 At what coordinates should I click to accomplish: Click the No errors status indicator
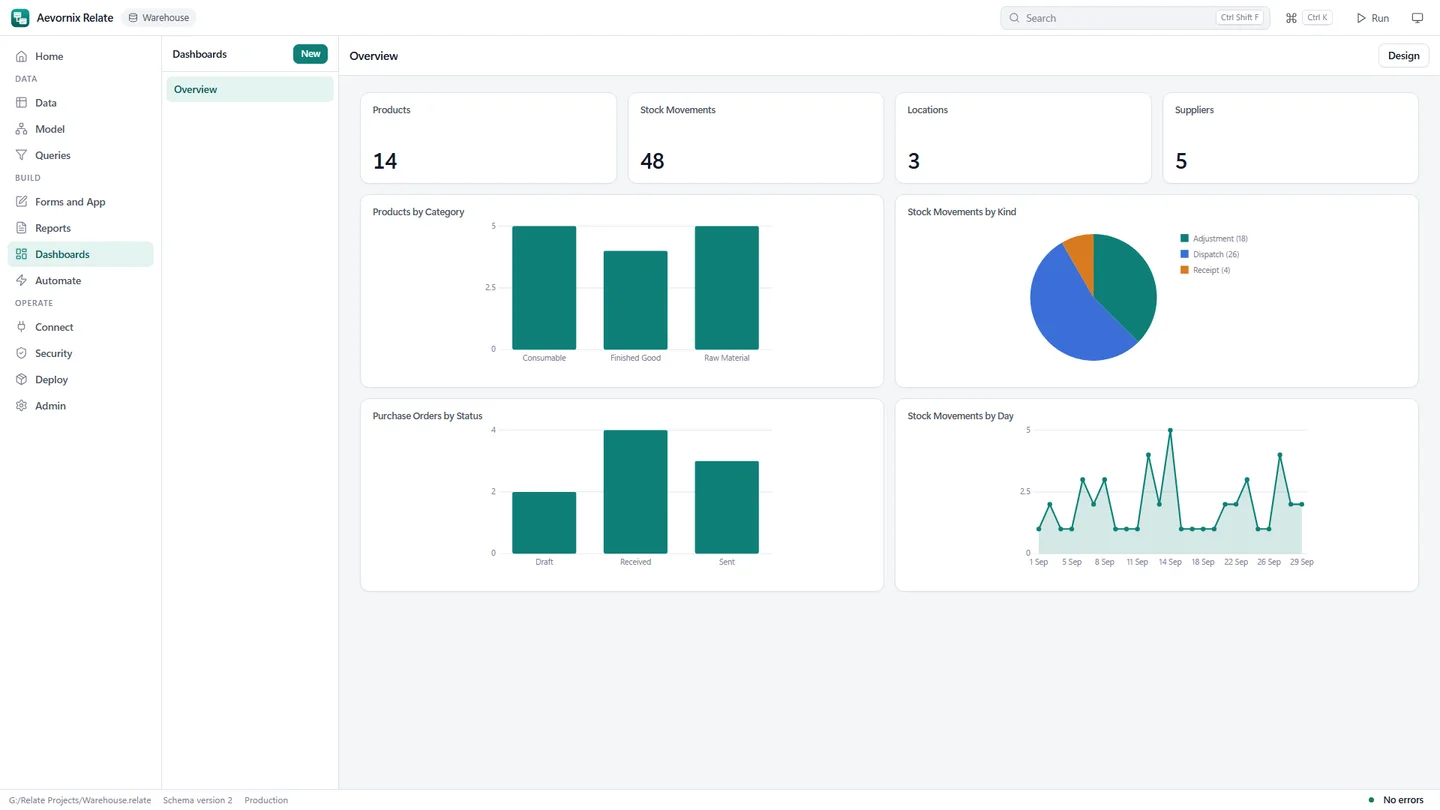pos(1395,800)
